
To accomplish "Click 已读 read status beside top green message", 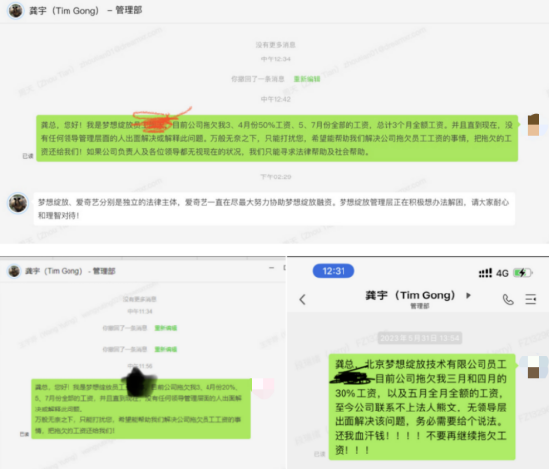I will tap(28, 156).
